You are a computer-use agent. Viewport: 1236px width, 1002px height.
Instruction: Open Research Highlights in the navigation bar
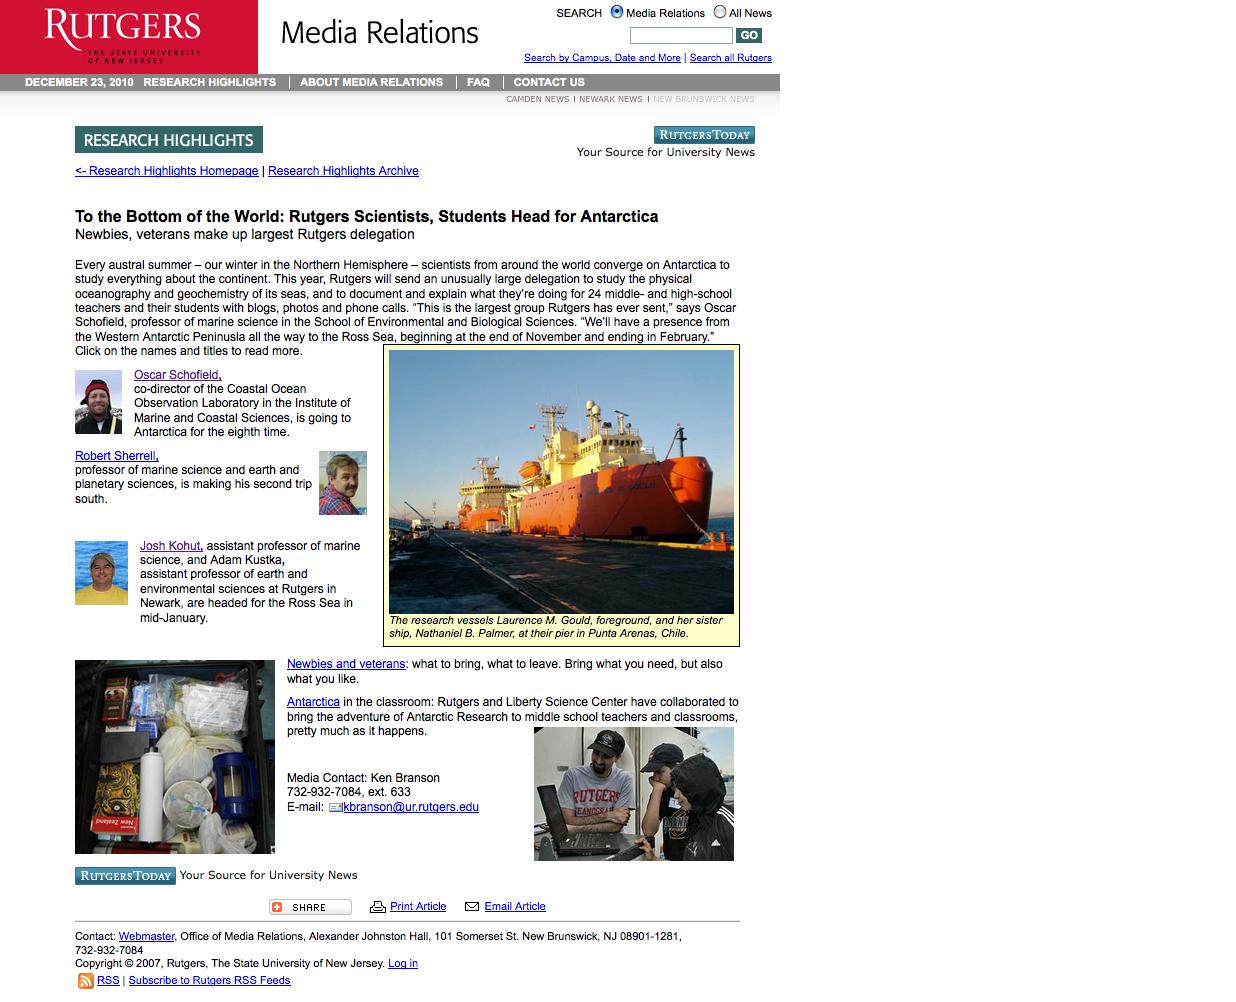point(210,82)
